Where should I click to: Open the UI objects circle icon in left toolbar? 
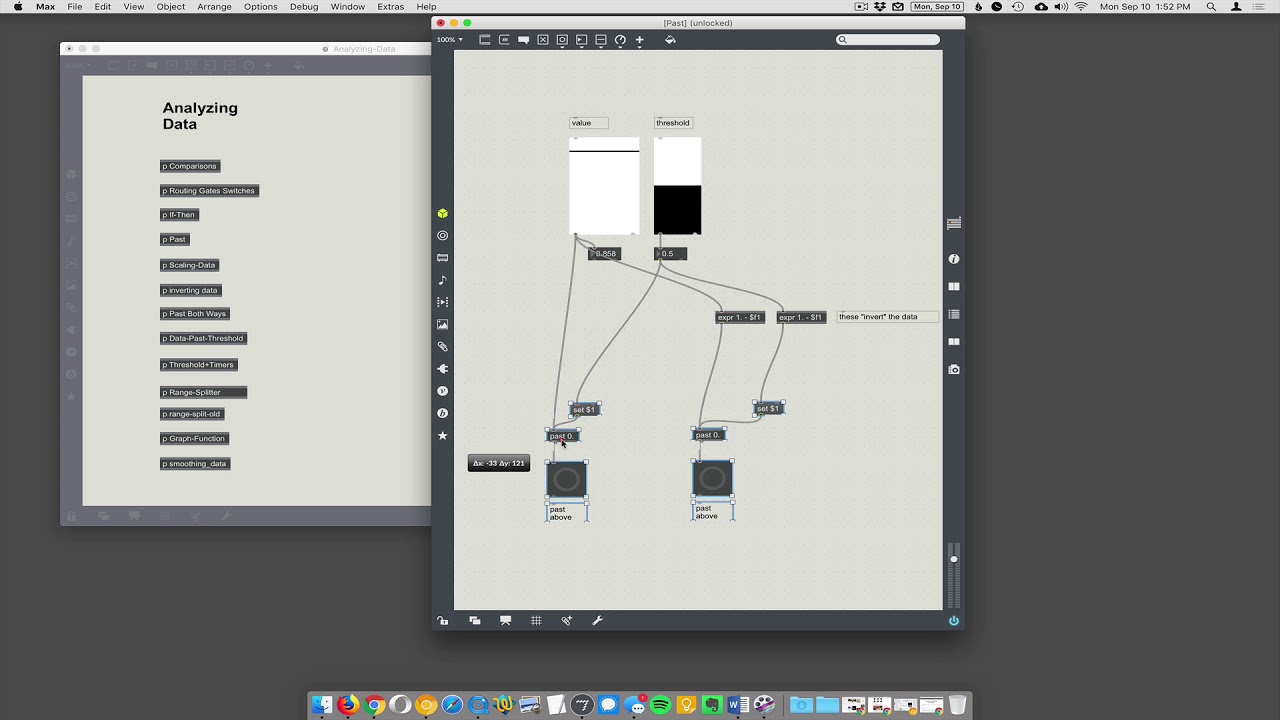pyautogui.click(x=443, y=236)
